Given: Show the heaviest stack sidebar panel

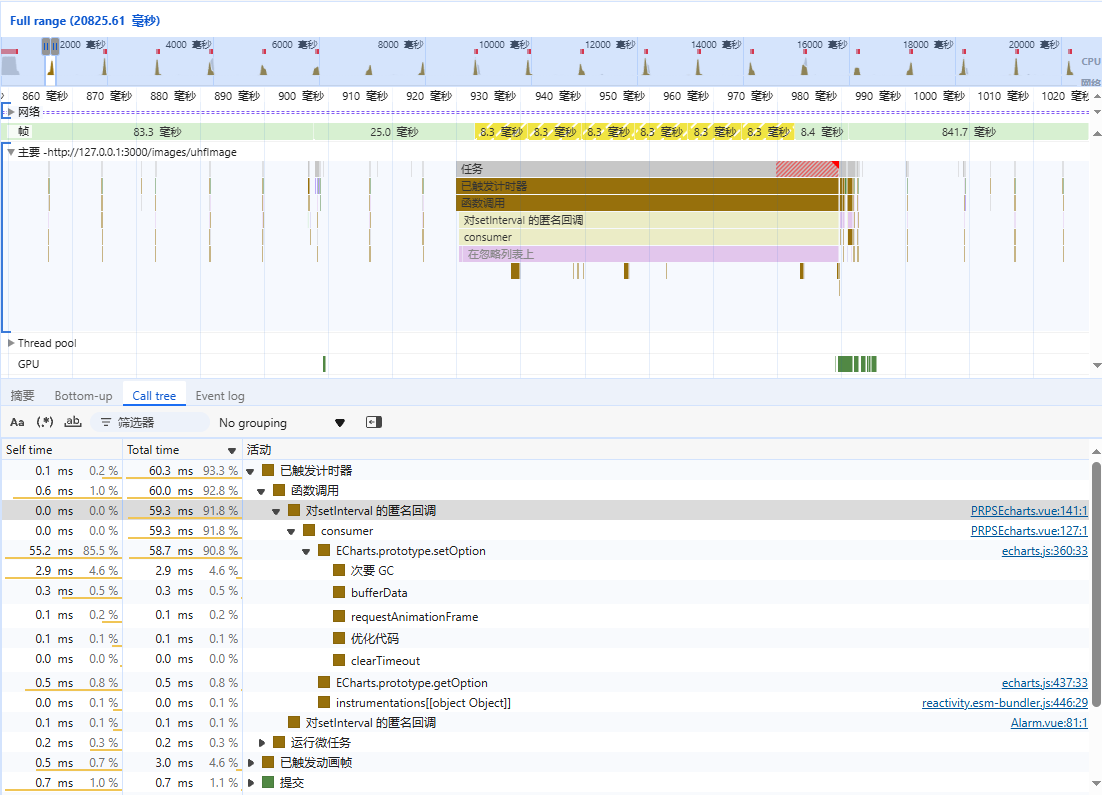Looking at the screenshot, I should (x=374, y=422).
